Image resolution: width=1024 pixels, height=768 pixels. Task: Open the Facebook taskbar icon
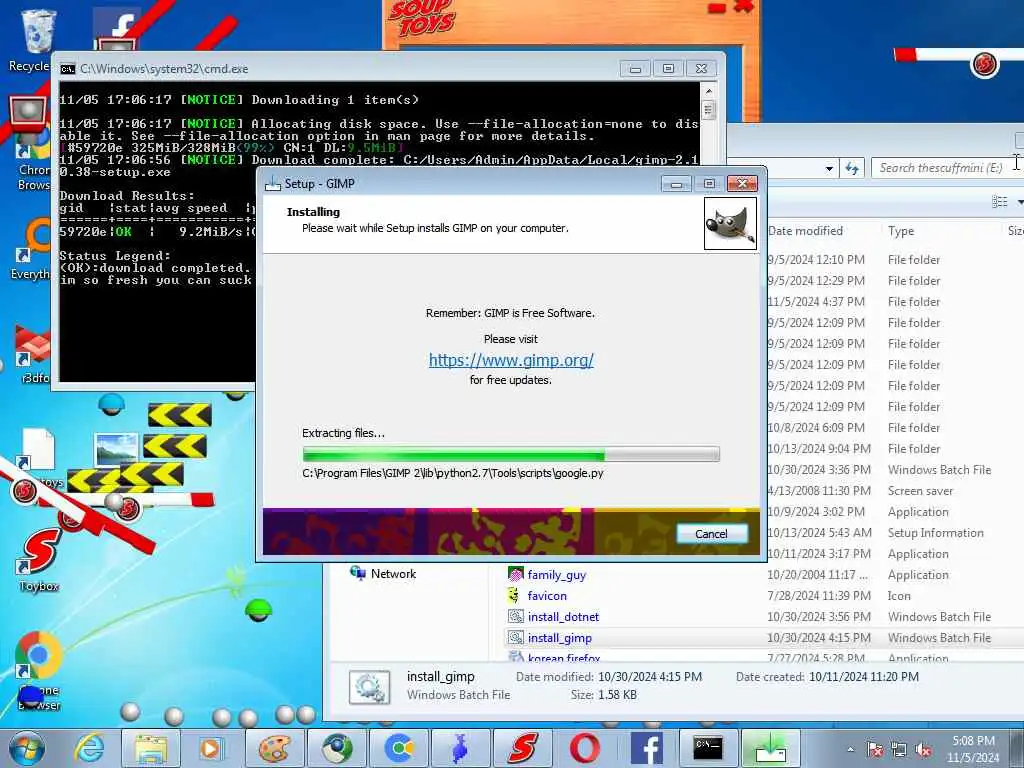click(647, 748)
